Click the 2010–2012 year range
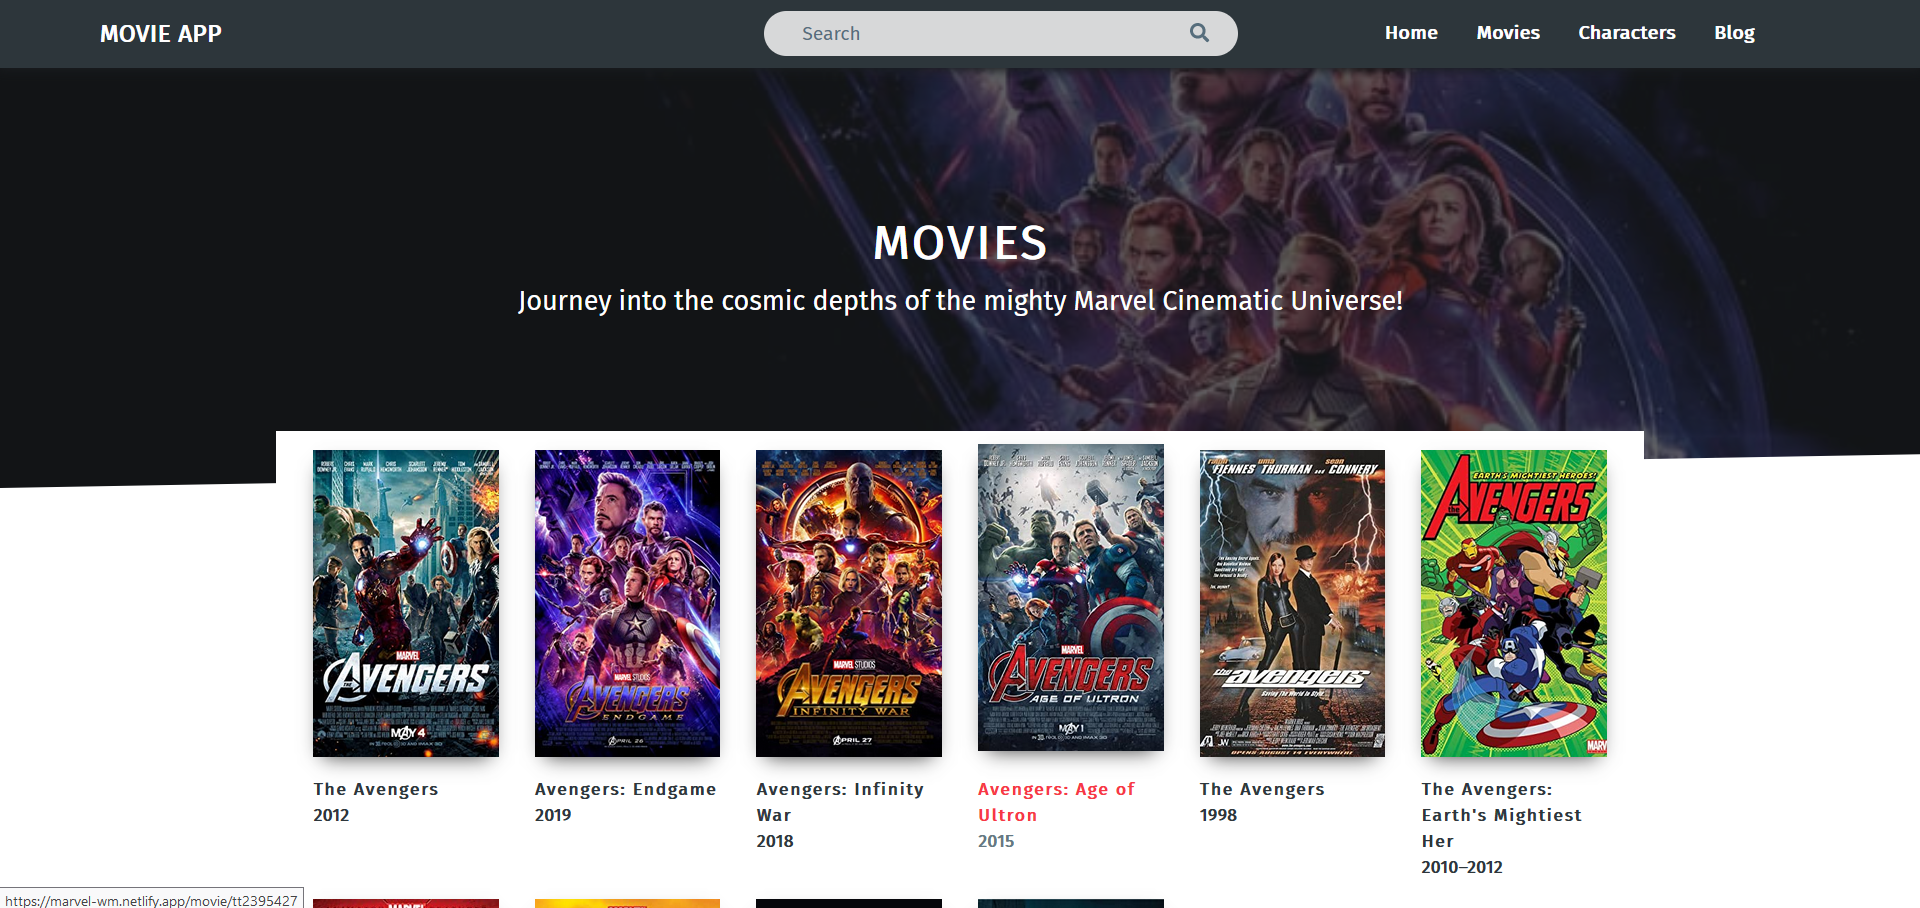Image resolution: width=1920 pixels, height=908 pixels. 1462,867
